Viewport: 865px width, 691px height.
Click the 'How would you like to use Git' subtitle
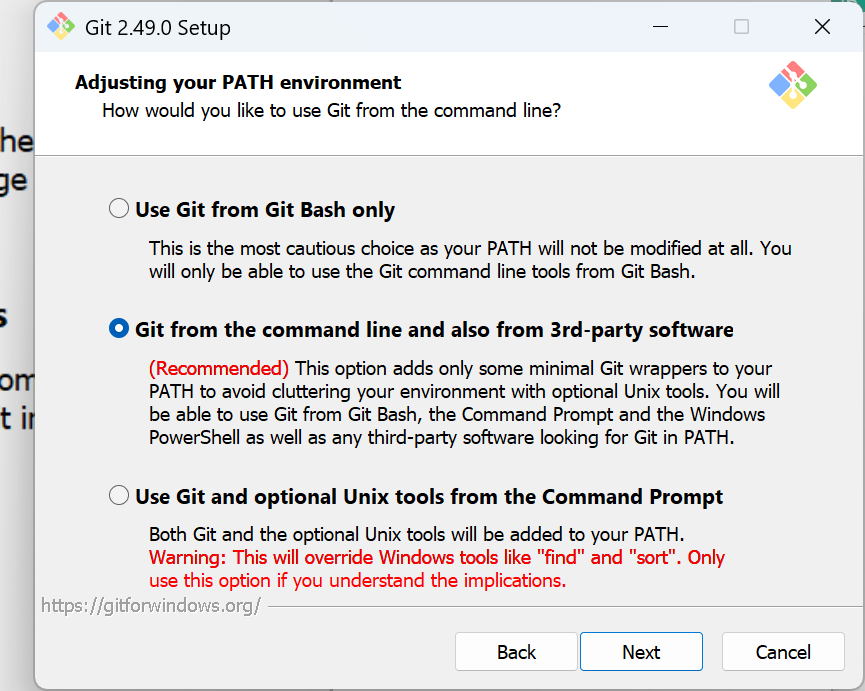coord(332,110)
